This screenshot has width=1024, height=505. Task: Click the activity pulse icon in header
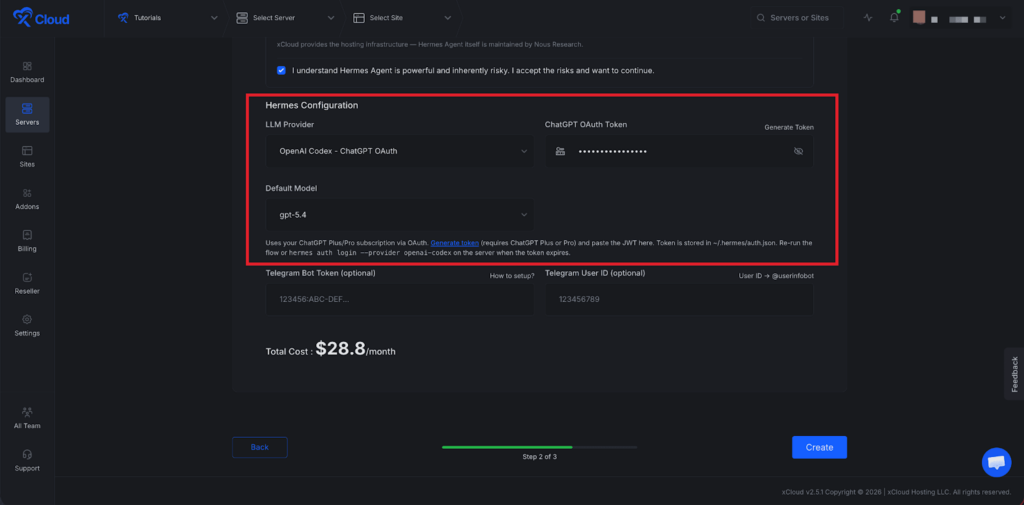(x=867, y=18)
